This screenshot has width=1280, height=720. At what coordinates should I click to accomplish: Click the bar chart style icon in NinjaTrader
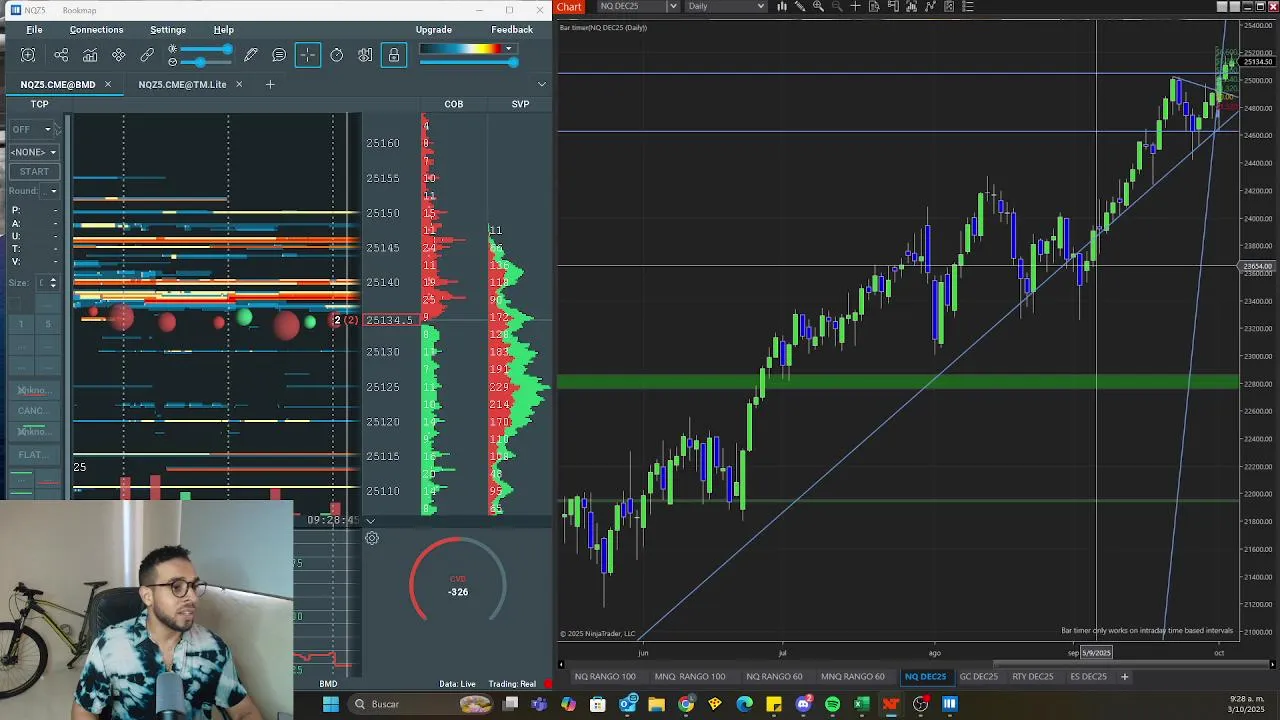pyautogui.click(x=782, y=6)
